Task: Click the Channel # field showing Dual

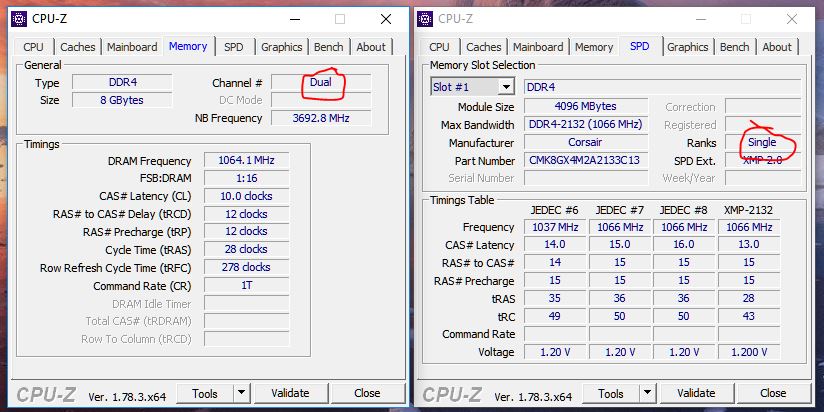Action: (x=321, y=83)
